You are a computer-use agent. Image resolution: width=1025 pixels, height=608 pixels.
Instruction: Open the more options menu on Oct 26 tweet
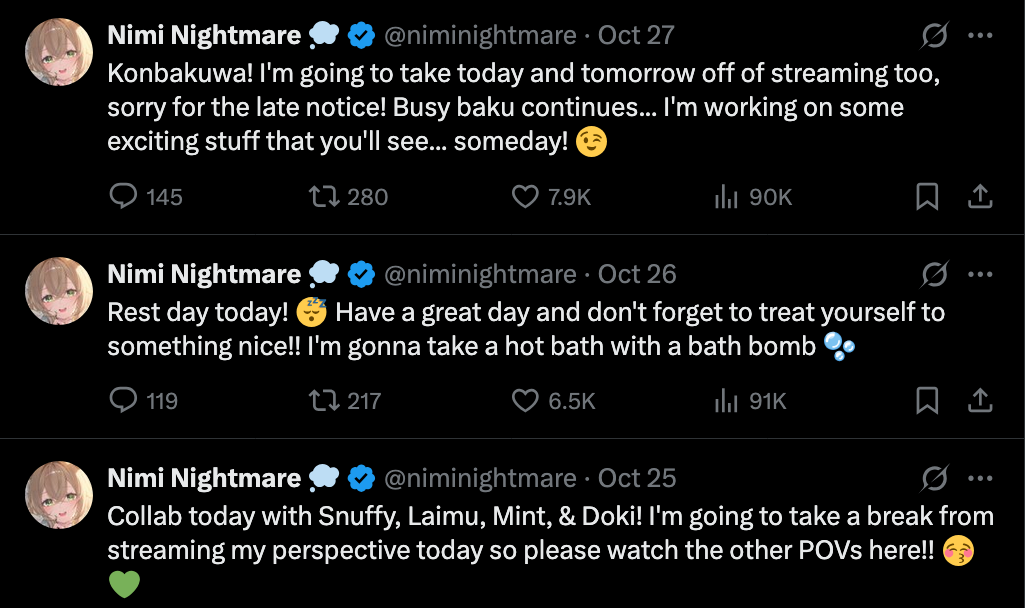(981, 275)
